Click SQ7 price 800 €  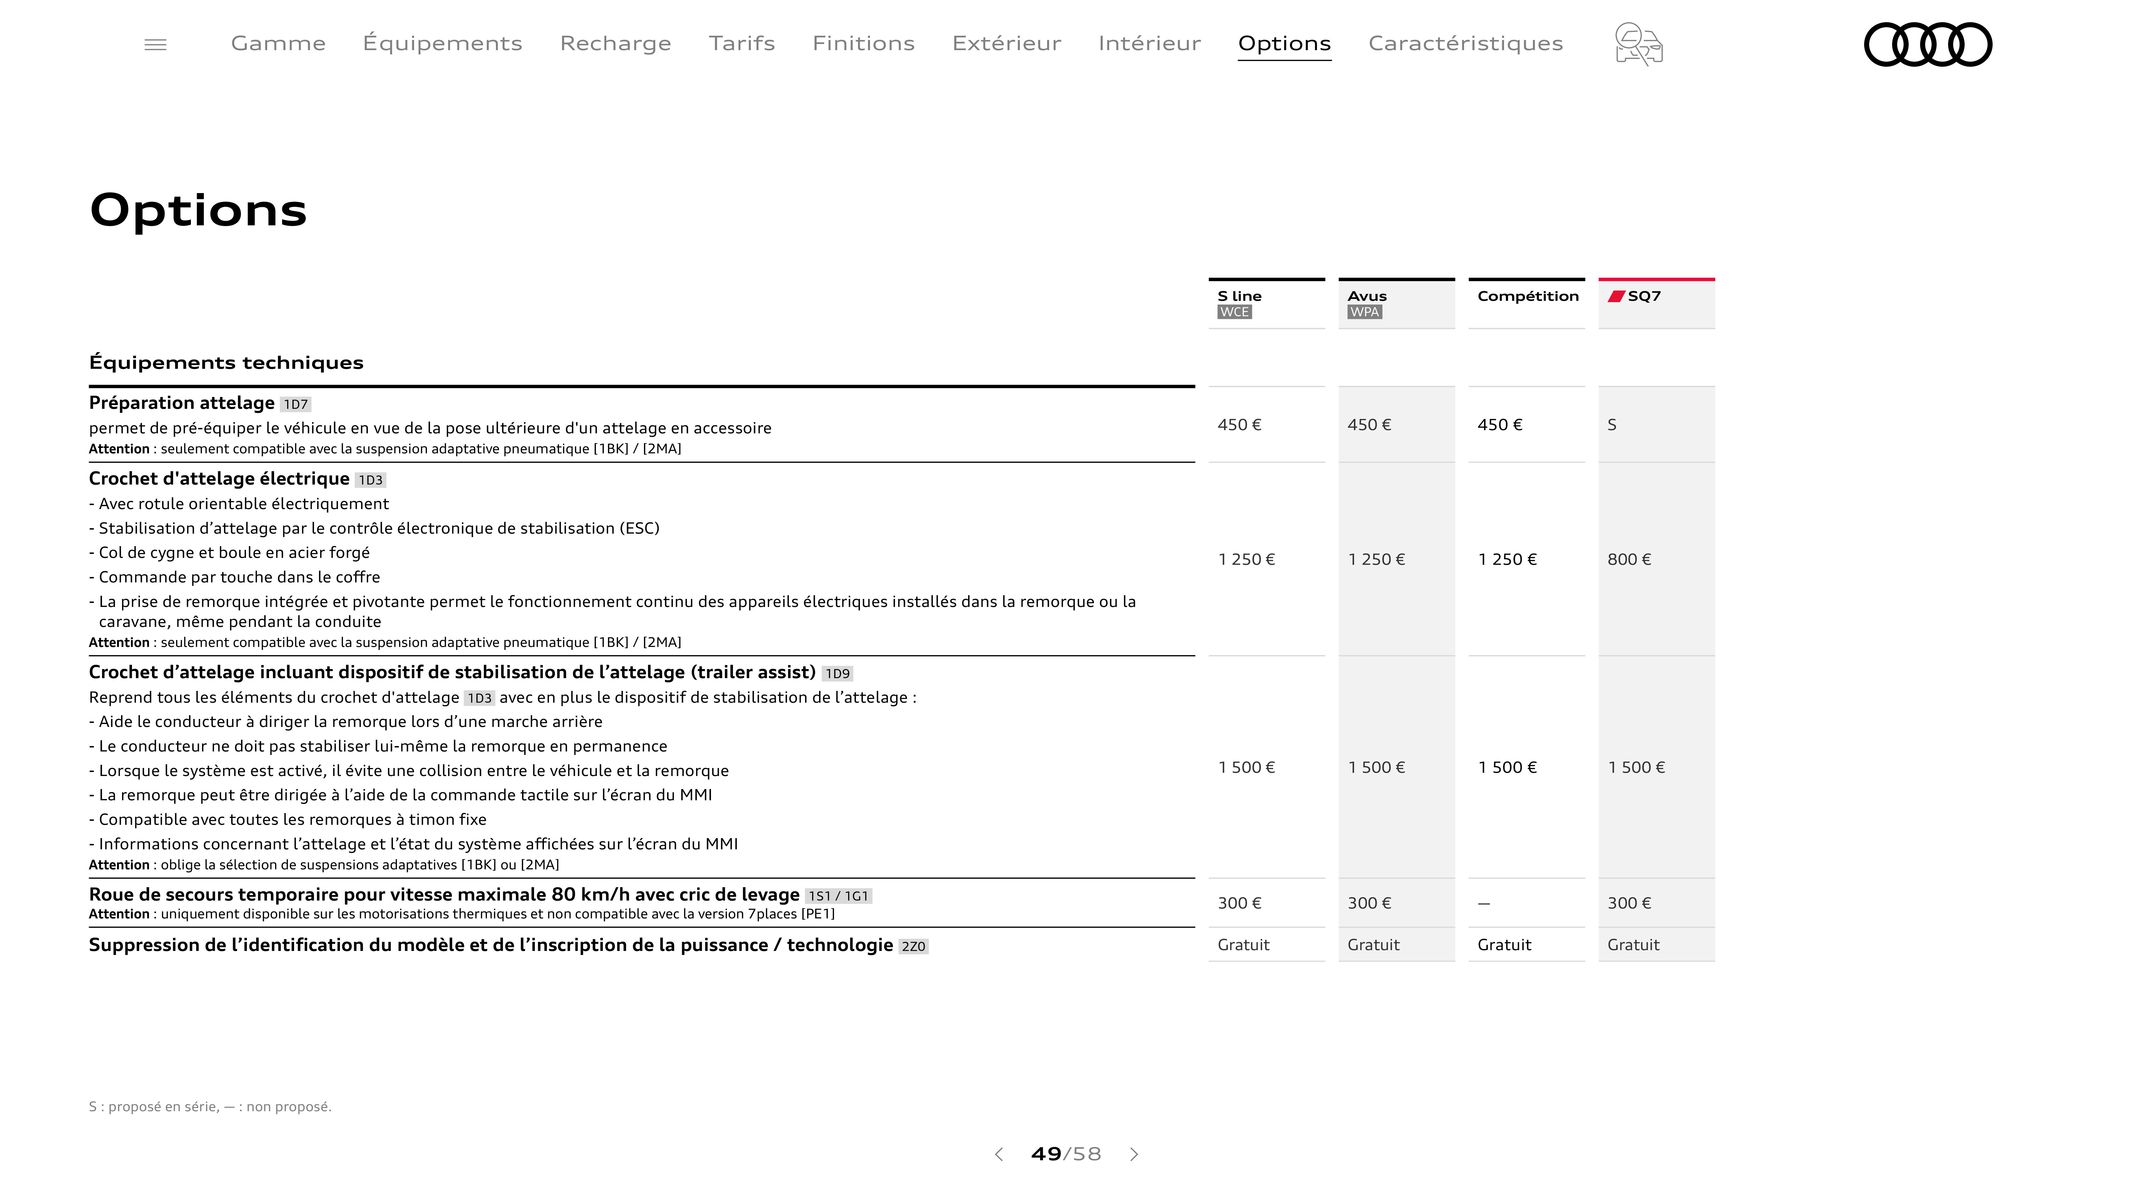point(1629,560)
